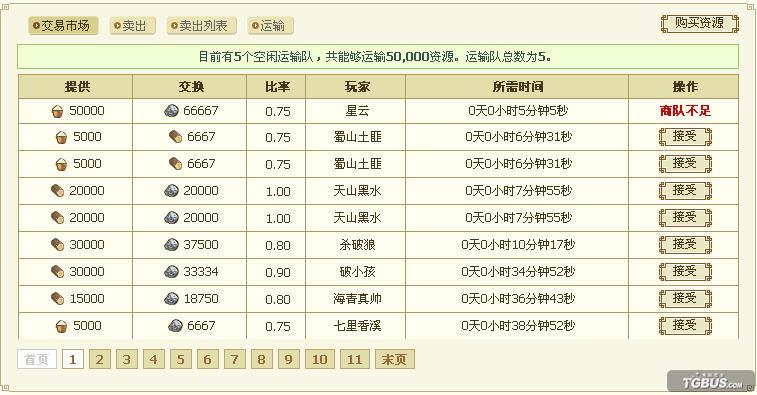The width and height of the screenshot is (757, 395).
Task: Click the exchange amount 33334
Action: 201,272
